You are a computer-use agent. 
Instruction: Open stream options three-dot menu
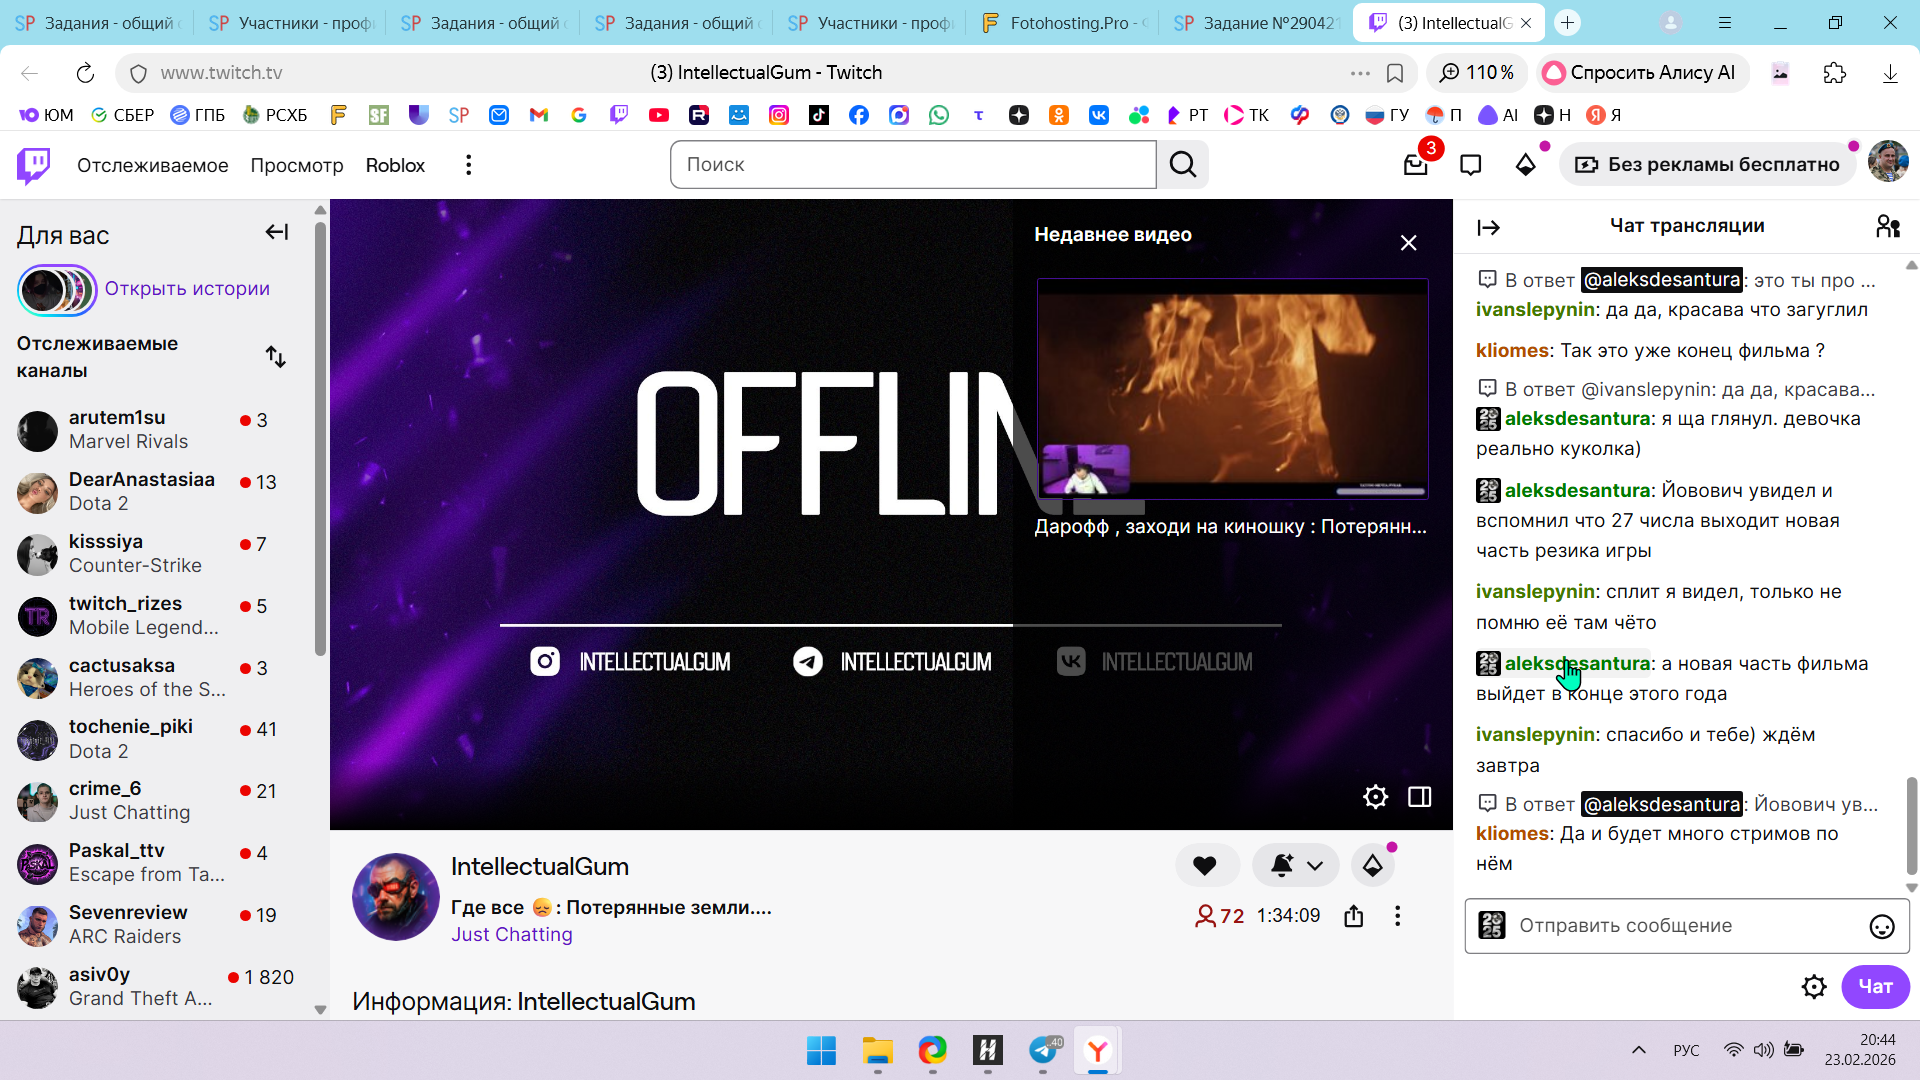point(1397,916)
